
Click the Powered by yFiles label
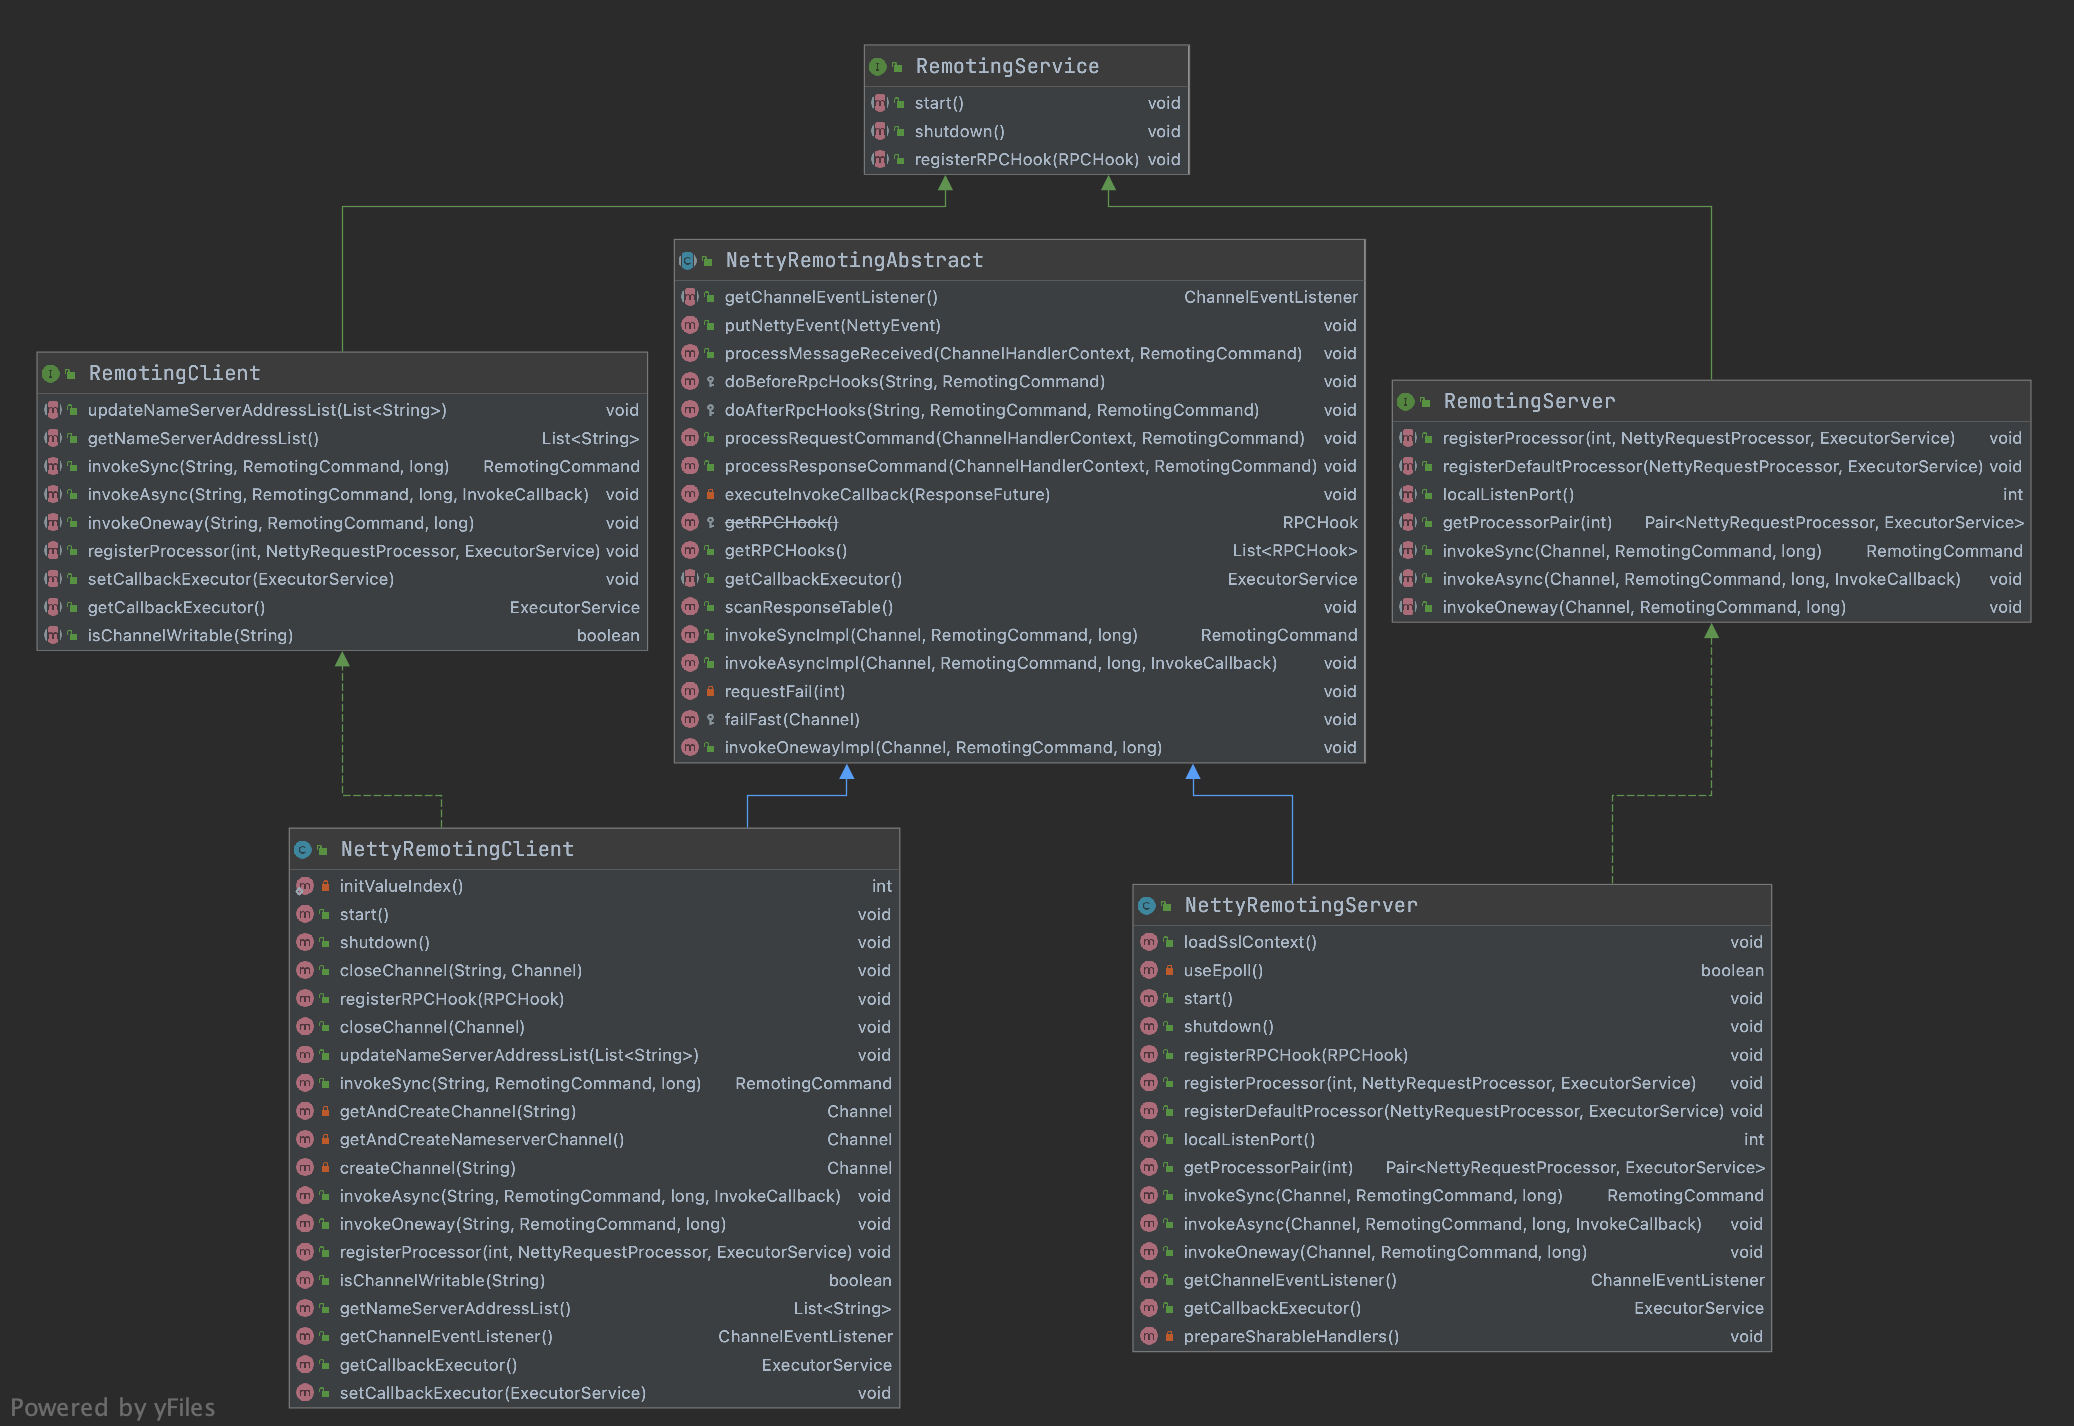pyautogui.click(x=113, y=1407)
